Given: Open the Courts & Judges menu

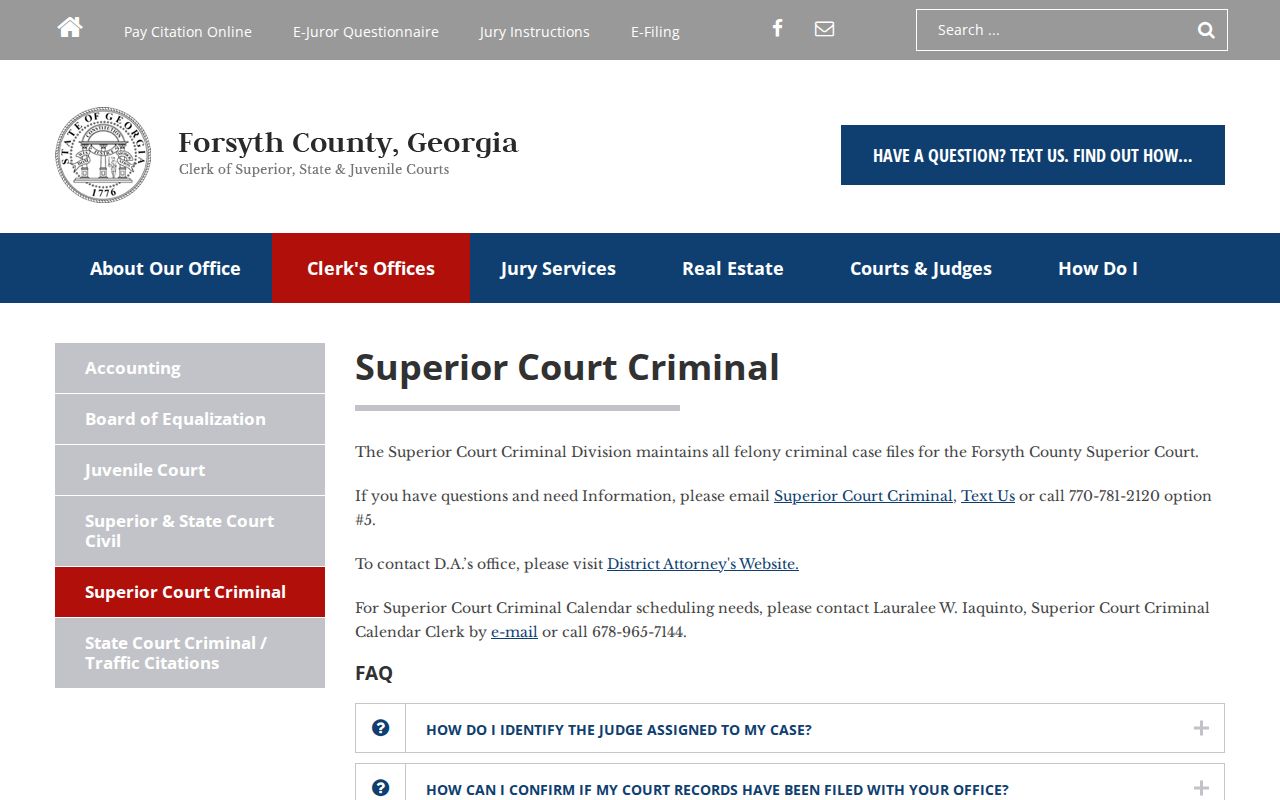Looking at the screenshot, I should [921, 268].
